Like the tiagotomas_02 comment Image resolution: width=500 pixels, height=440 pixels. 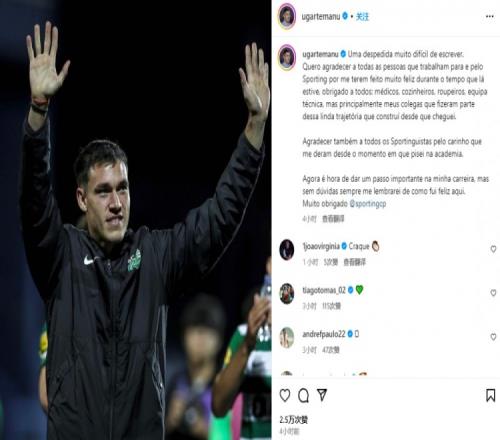point(493,293)
